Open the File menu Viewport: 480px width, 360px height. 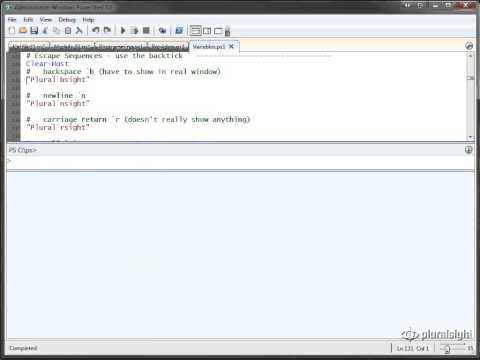tap(12, 20)
